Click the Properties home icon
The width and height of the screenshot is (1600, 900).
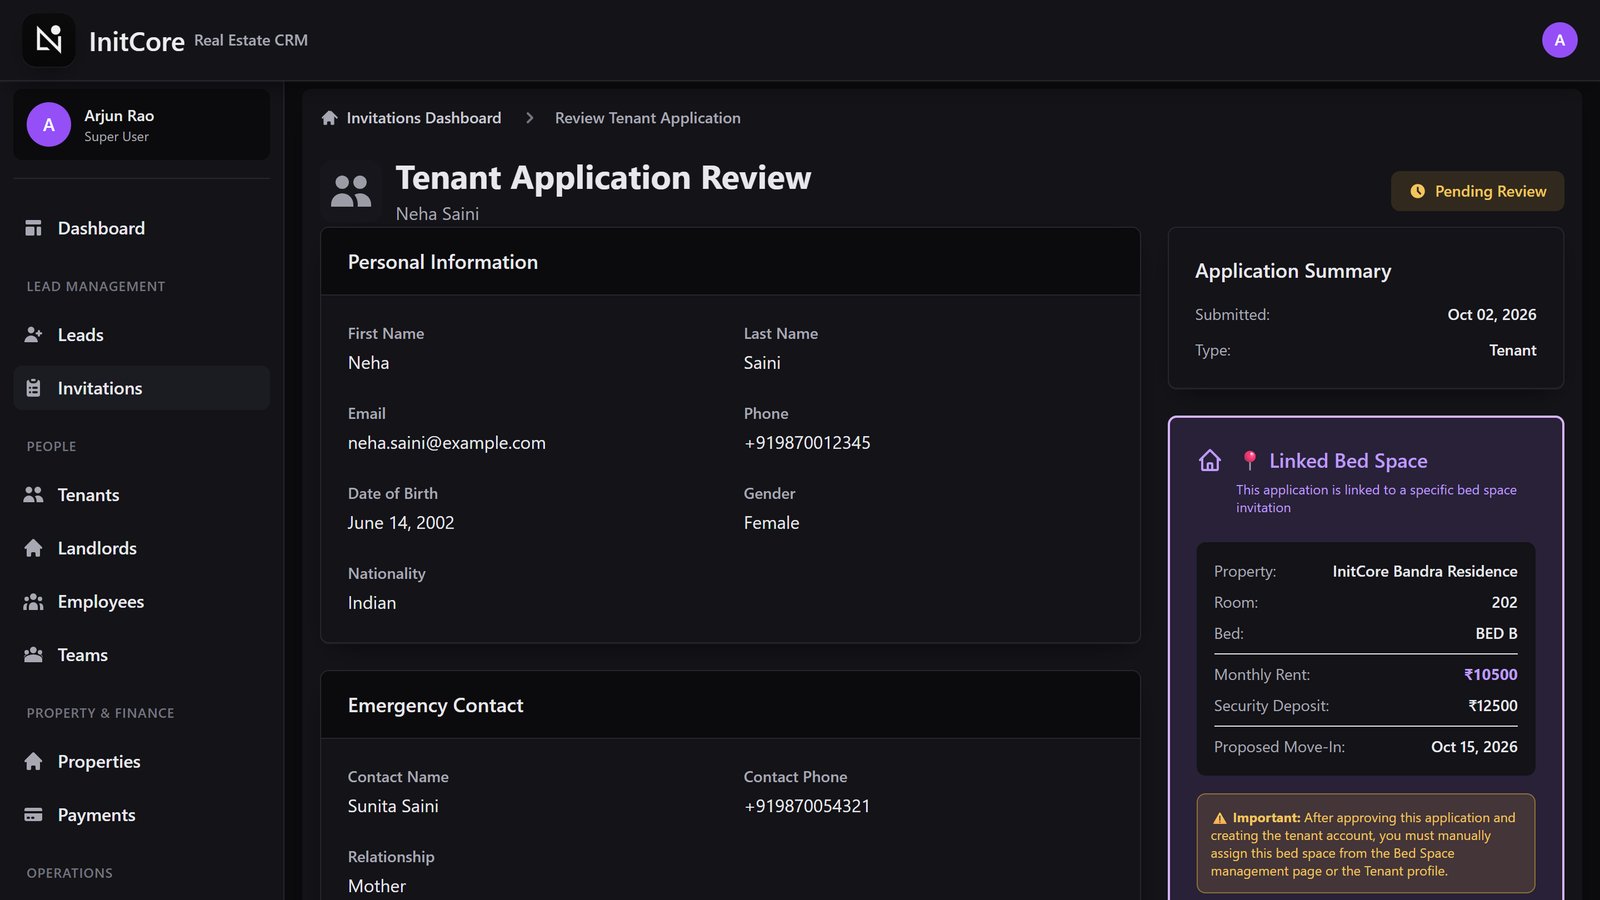(33, 762)
